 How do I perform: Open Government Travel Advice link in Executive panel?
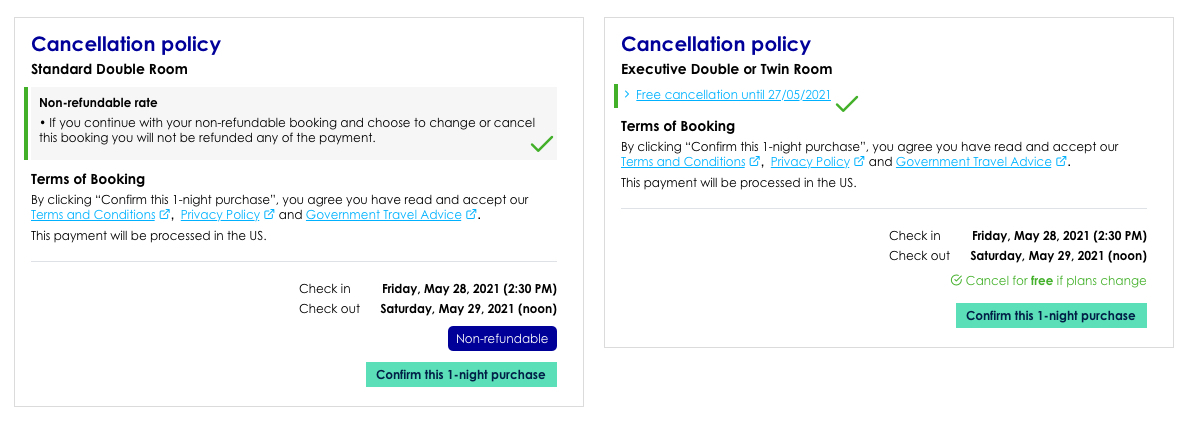[974, 161]
